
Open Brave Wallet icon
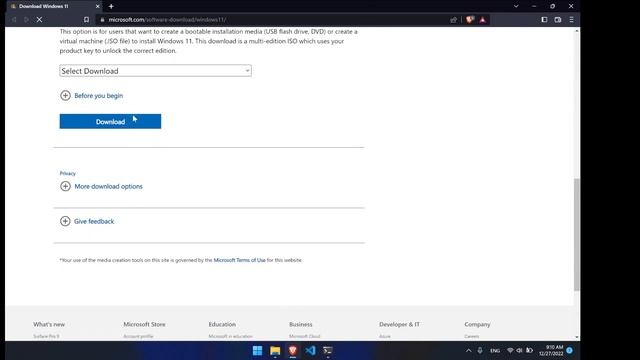(x=558, y=20)
